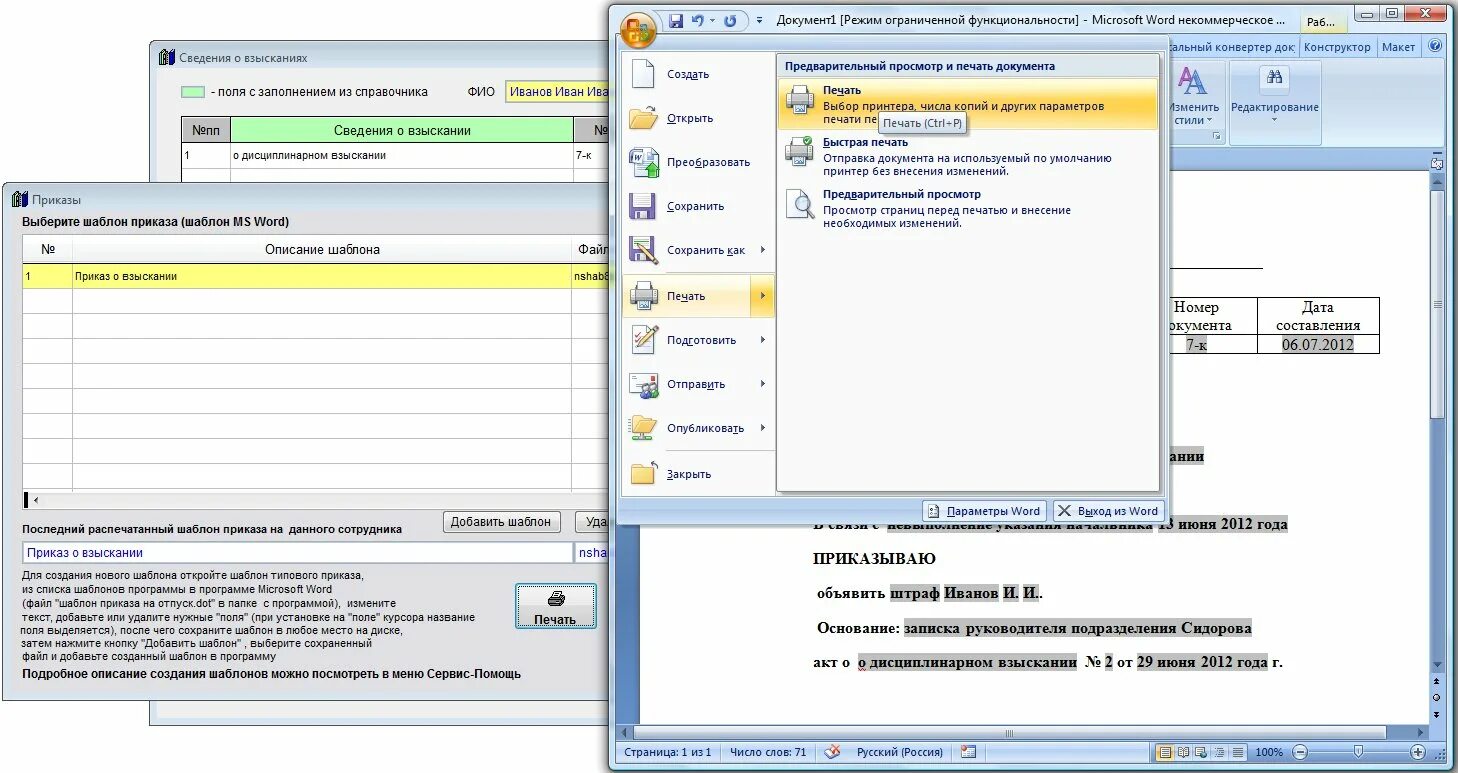Click Русский (Россия) language indicator
This screenshot has width=1458, height=773.
point(899,752)
